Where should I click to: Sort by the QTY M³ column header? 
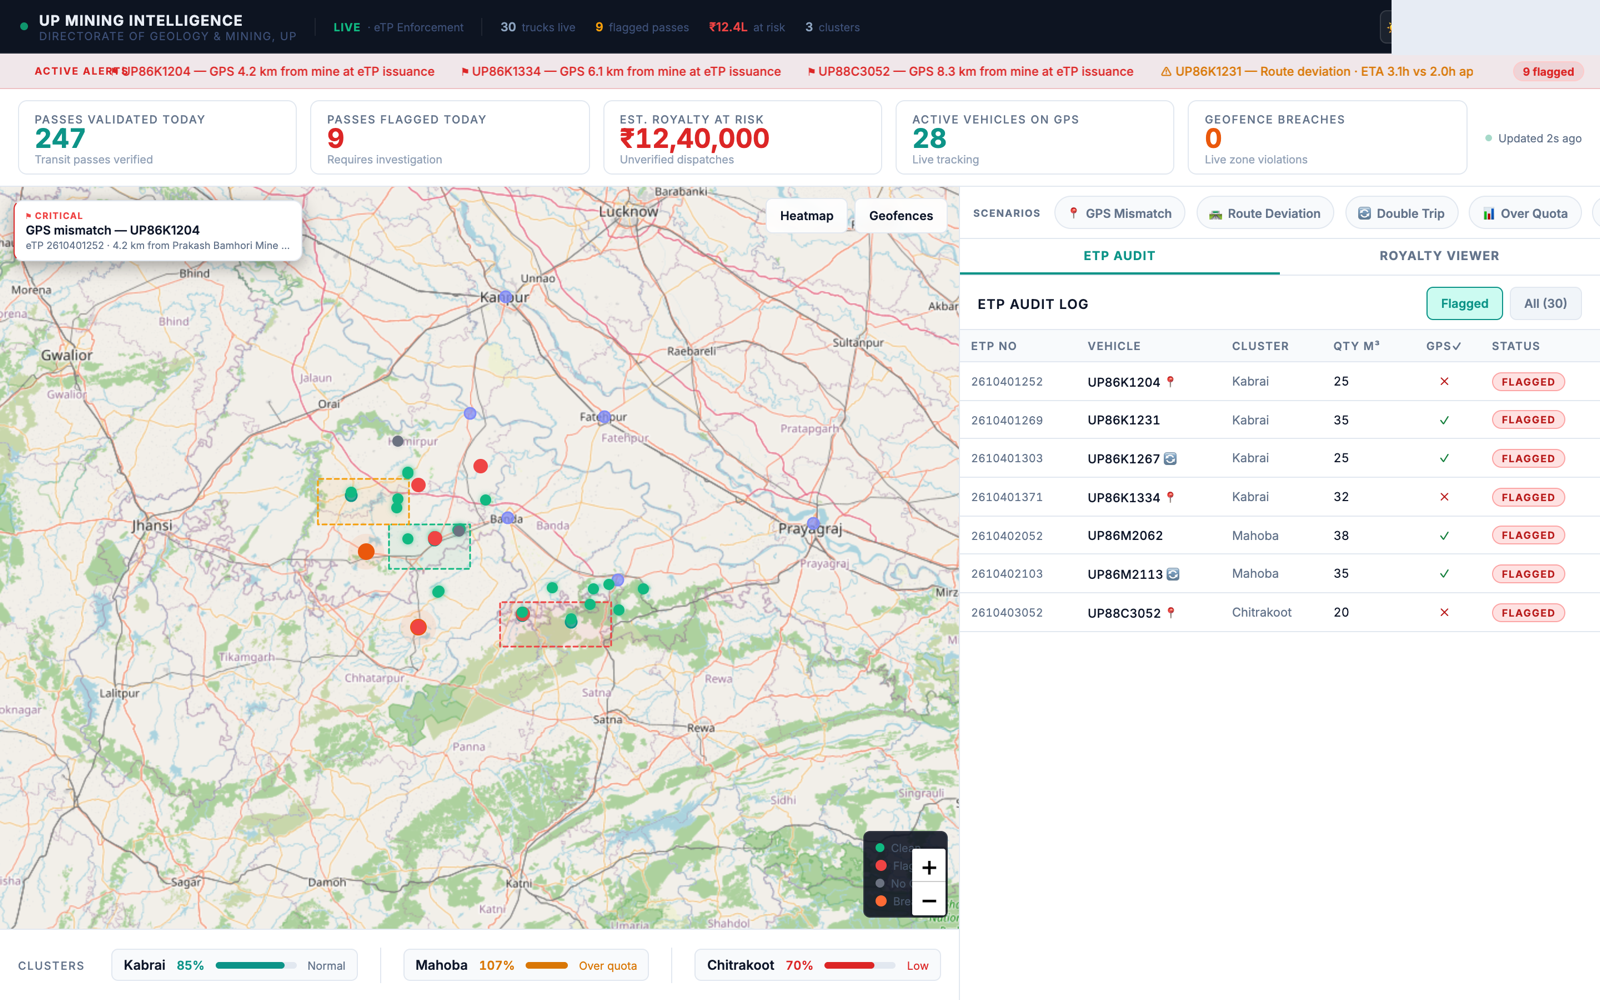point(1356,346)
